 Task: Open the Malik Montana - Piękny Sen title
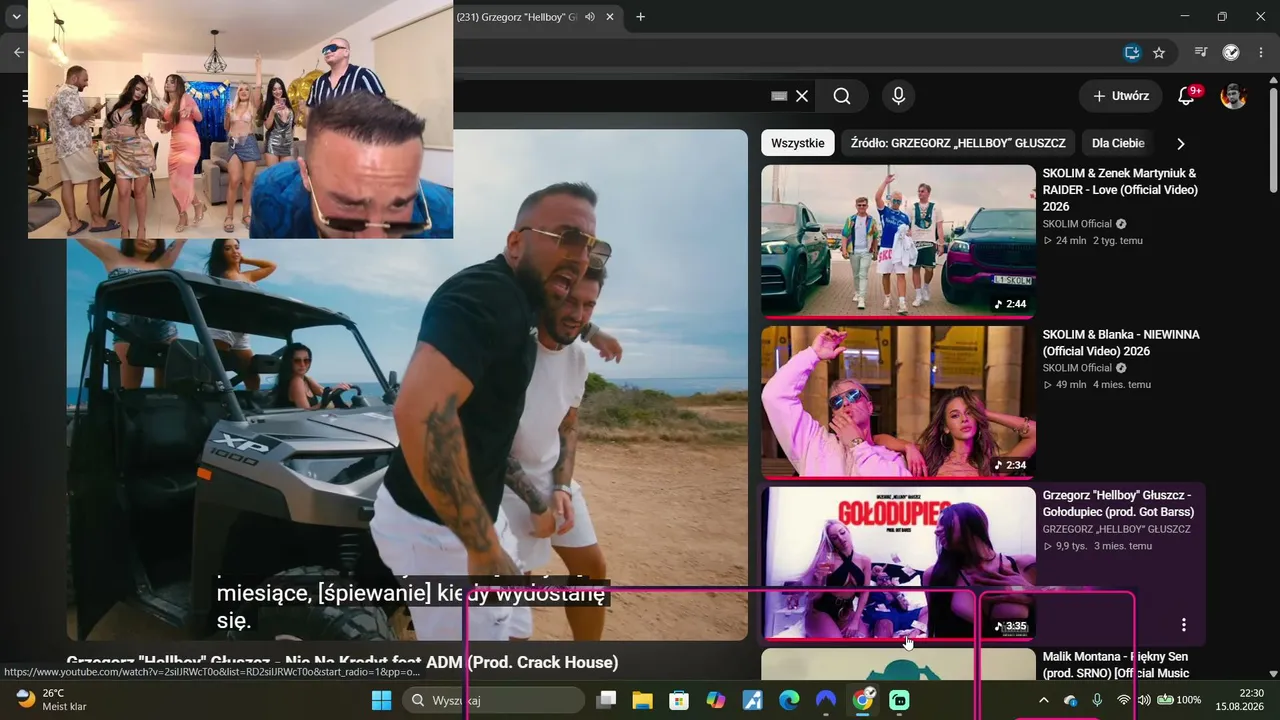(1115, 665)
